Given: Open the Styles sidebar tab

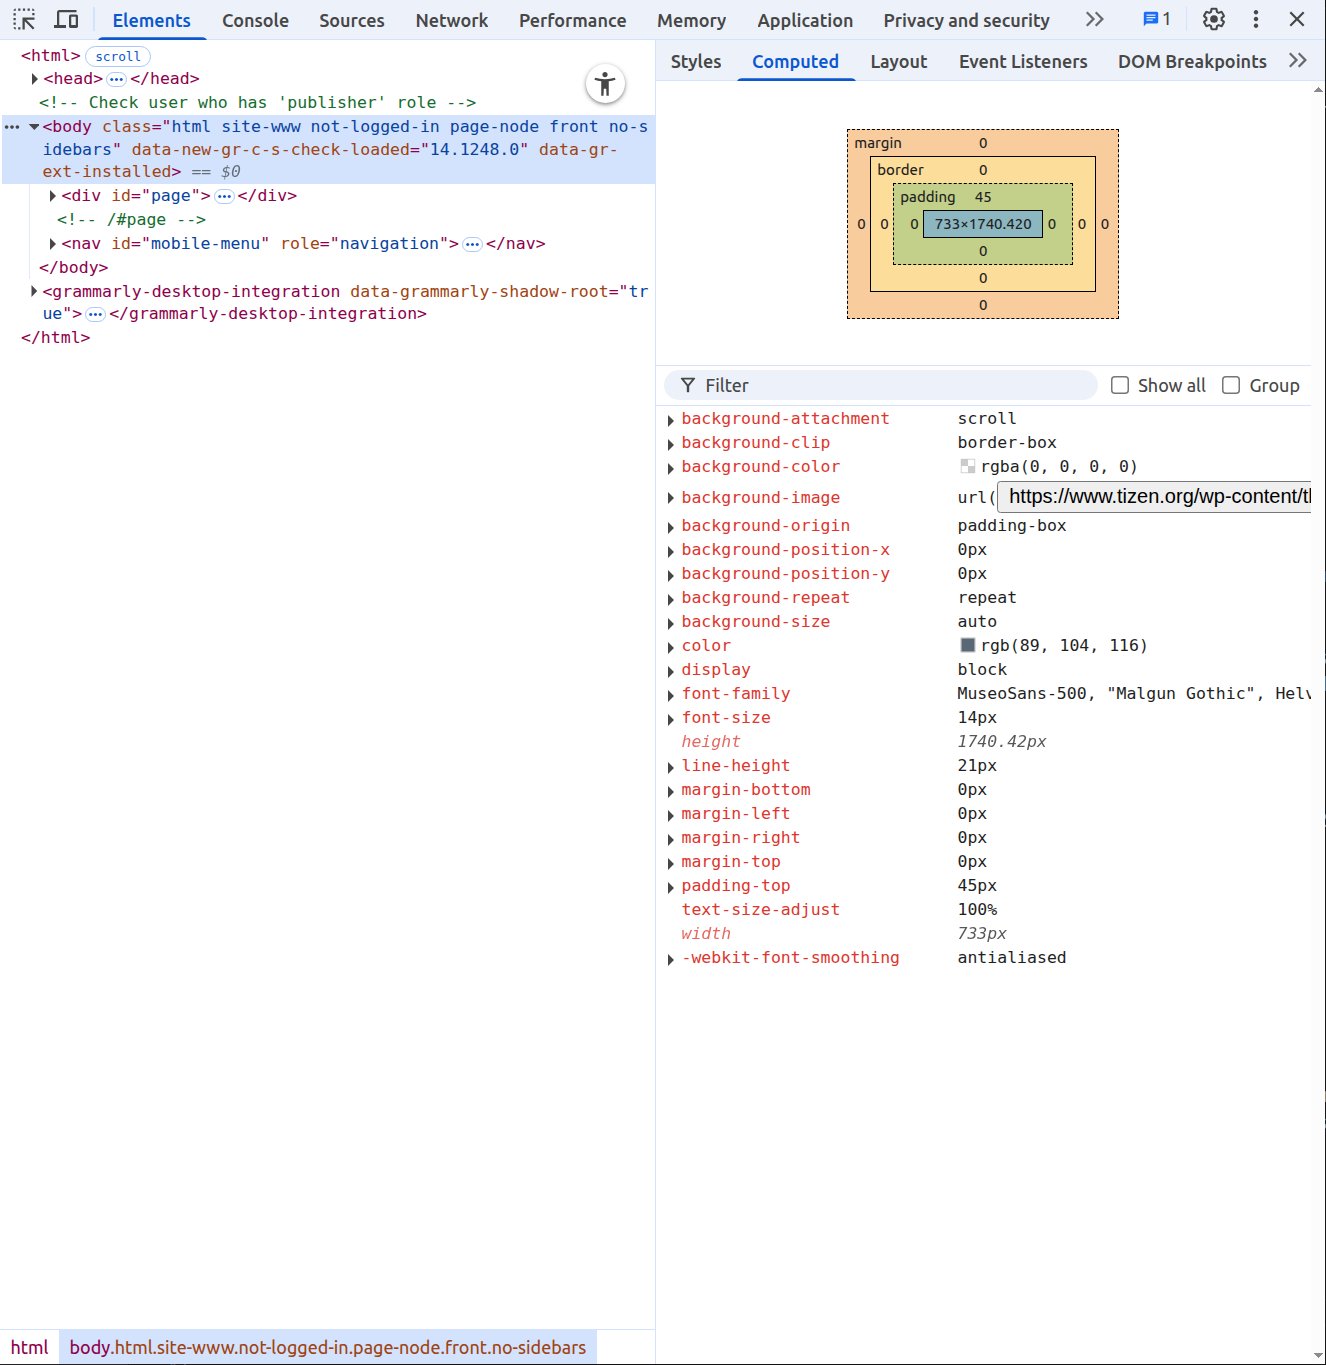Looking at the screenshot, I should pos(695,62).
